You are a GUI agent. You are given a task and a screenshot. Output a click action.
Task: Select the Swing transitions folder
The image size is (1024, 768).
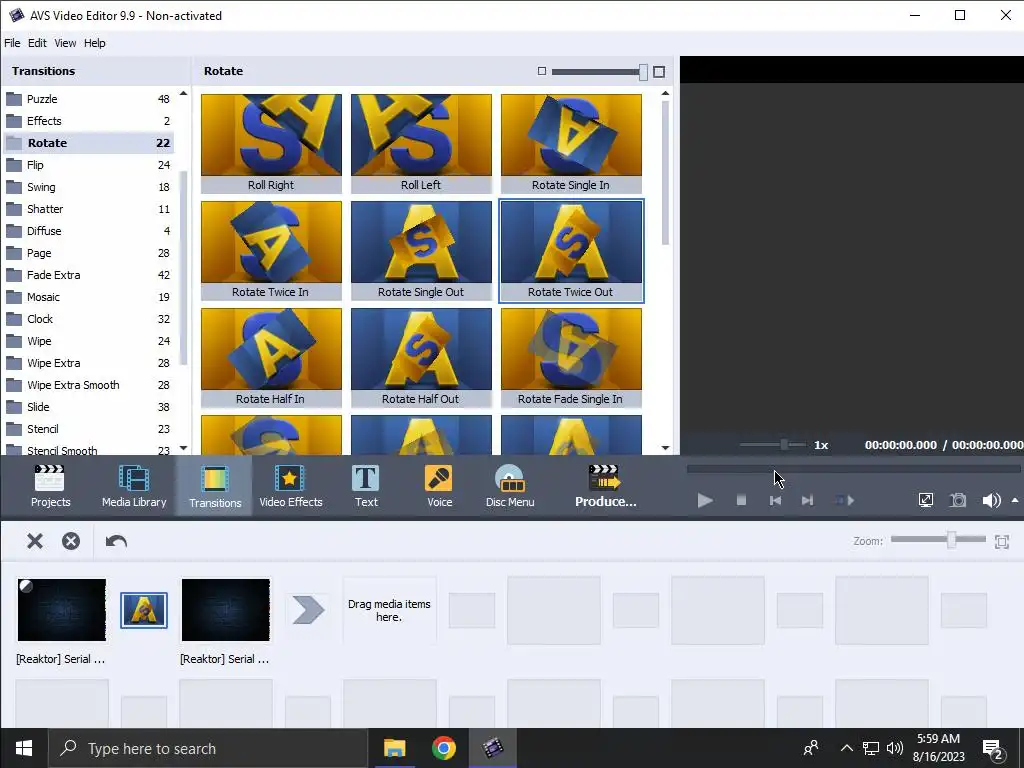[88, 187]
